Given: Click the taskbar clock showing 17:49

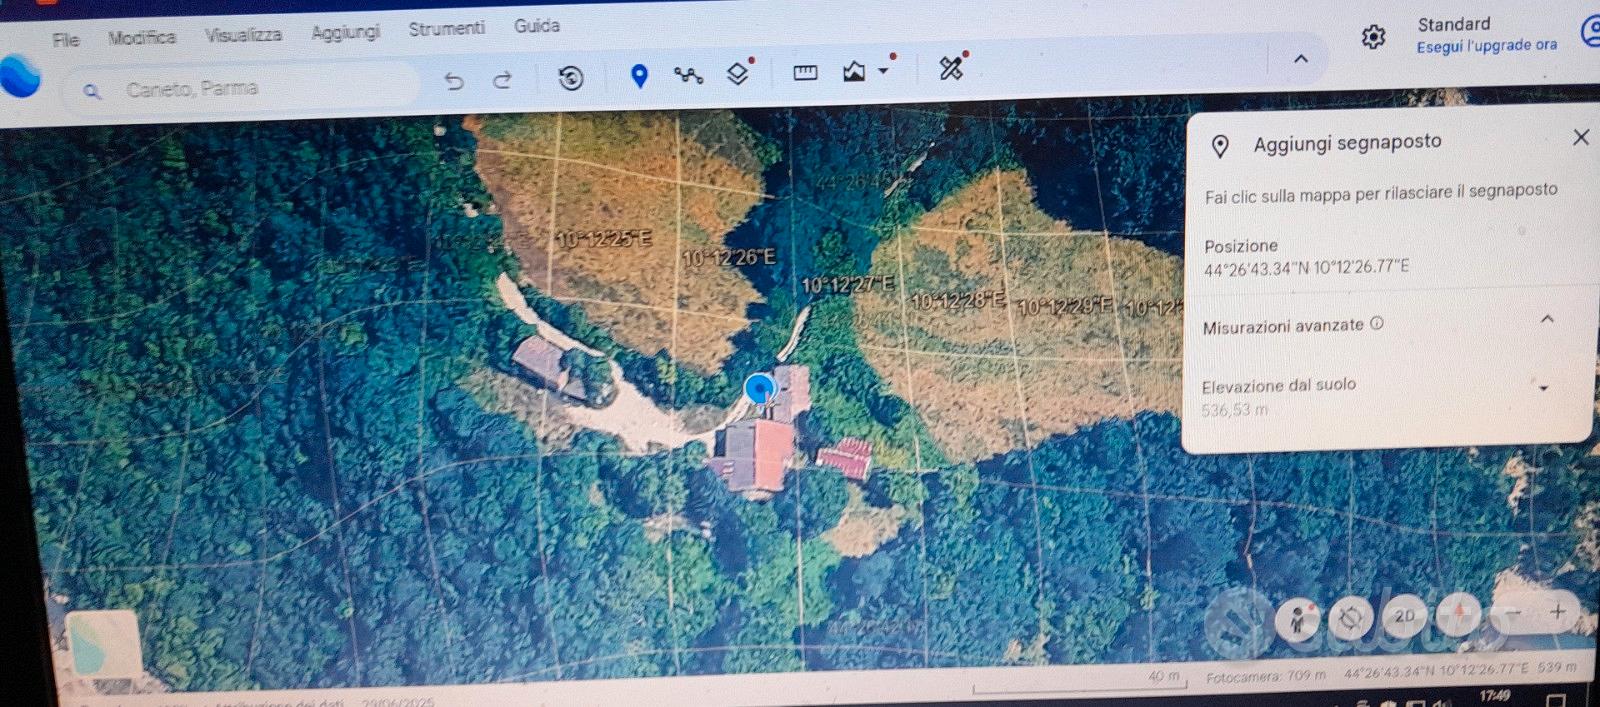Looking at the screenshot, I should (1495, 695).
